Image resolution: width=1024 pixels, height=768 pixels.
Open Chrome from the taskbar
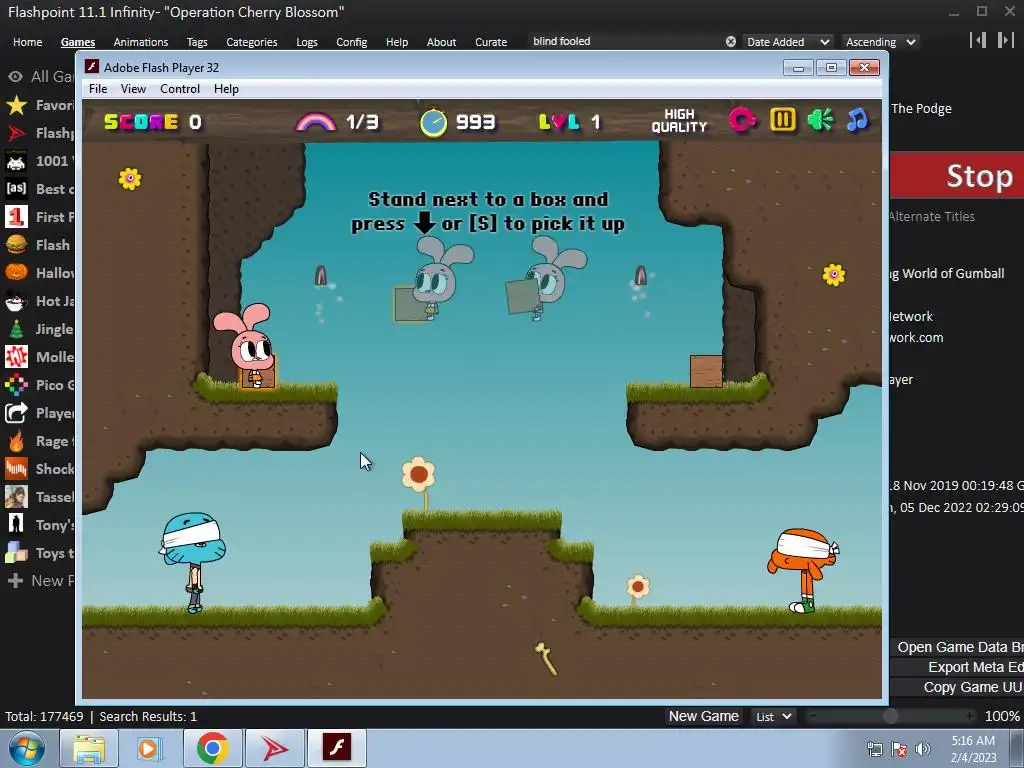pos(212,748)
